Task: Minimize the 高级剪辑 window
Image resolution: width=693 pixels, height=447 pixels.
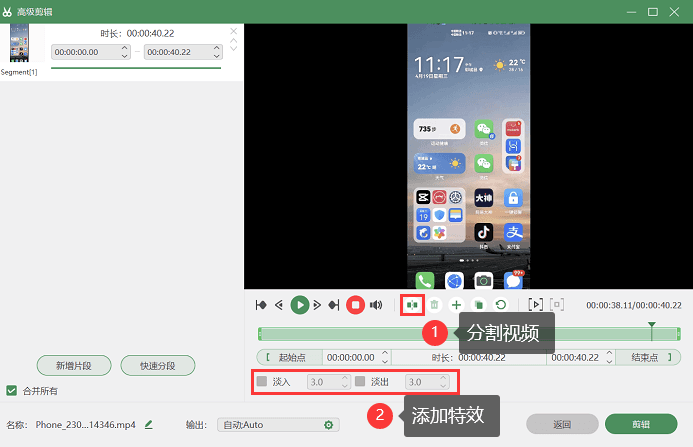Action: coord(632,12)
